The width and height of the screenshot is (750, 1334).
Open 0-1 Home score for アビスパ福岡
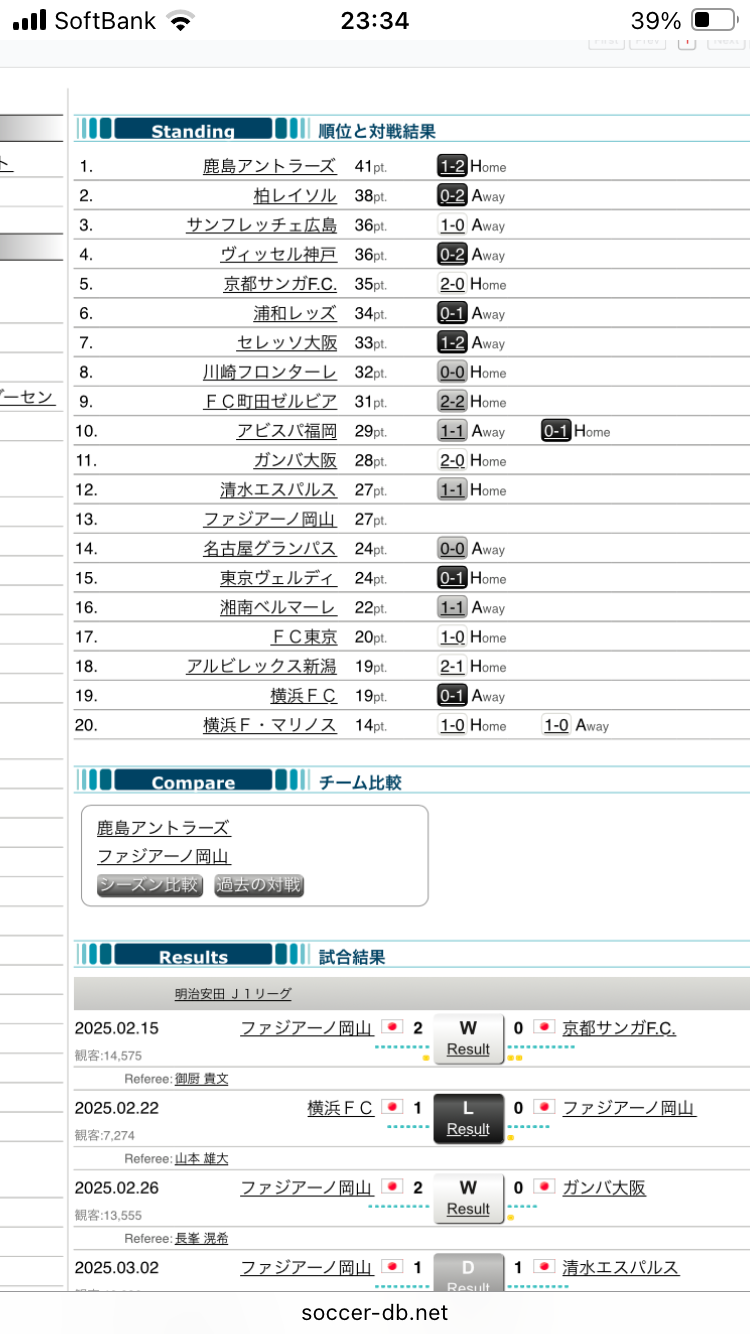(x=556, y=432)
